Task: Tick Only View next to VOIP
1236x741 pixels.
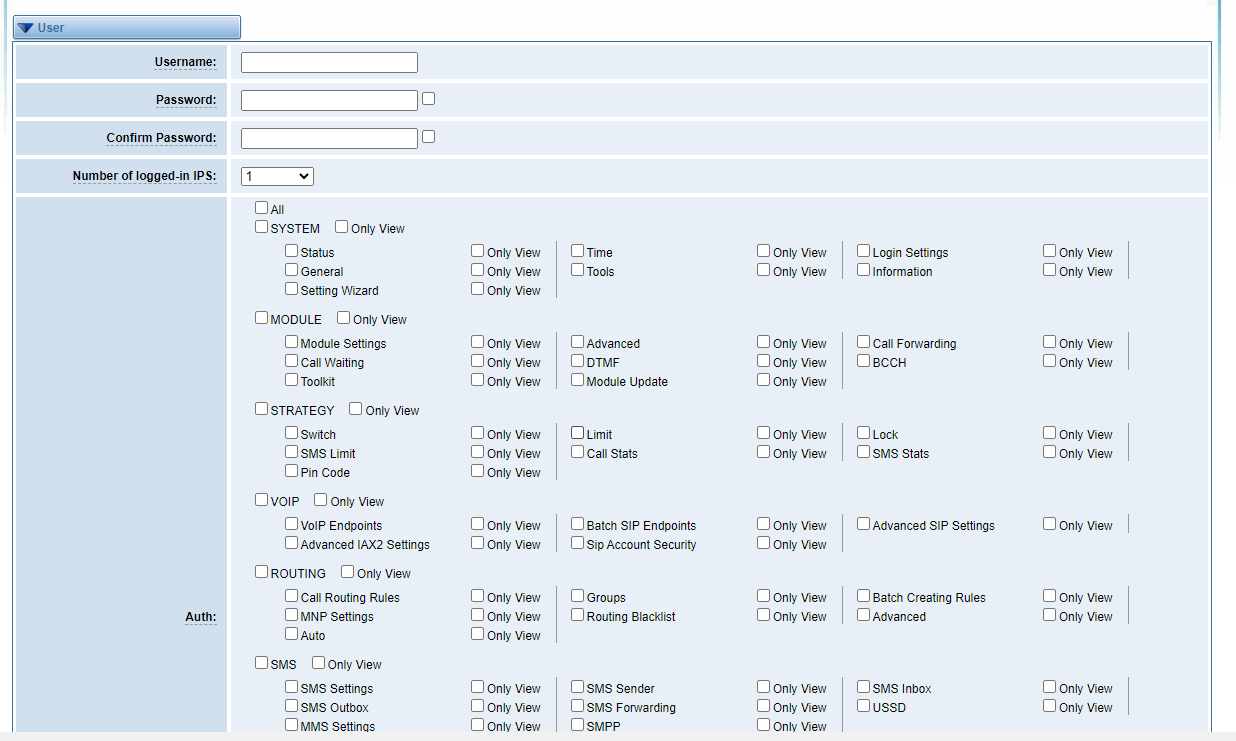Action: (320, 500)
